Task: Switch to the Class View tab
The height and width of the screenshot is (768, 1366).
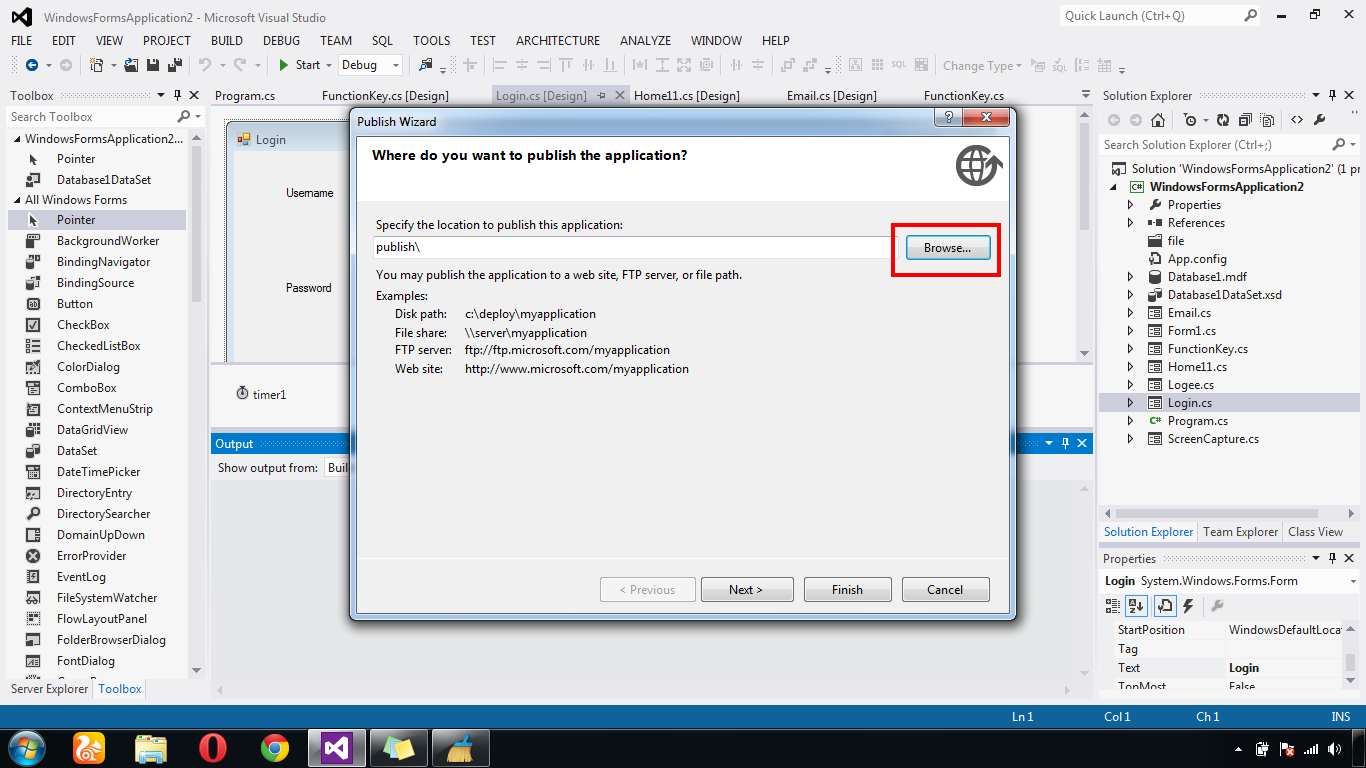Action: [x=1315, y=532]
